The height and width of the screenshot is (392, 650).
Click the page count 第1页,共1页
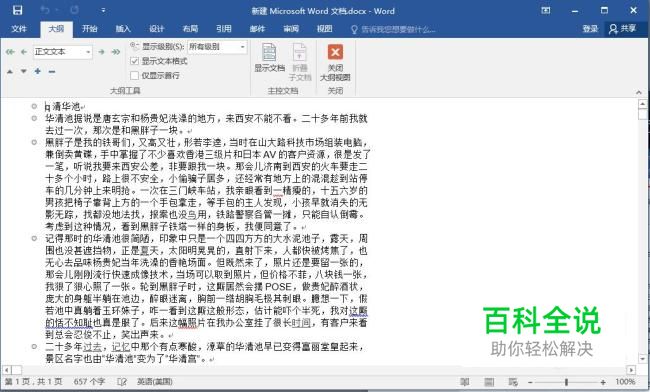[34, 382]
